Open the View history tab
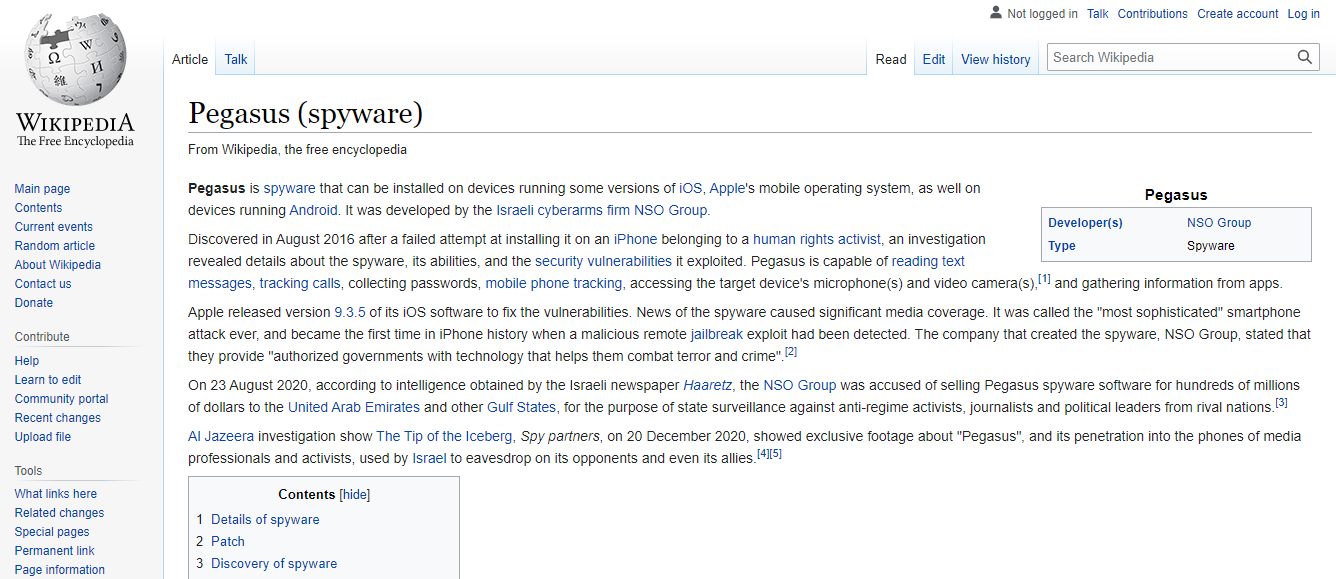 (x=996, y=59)
